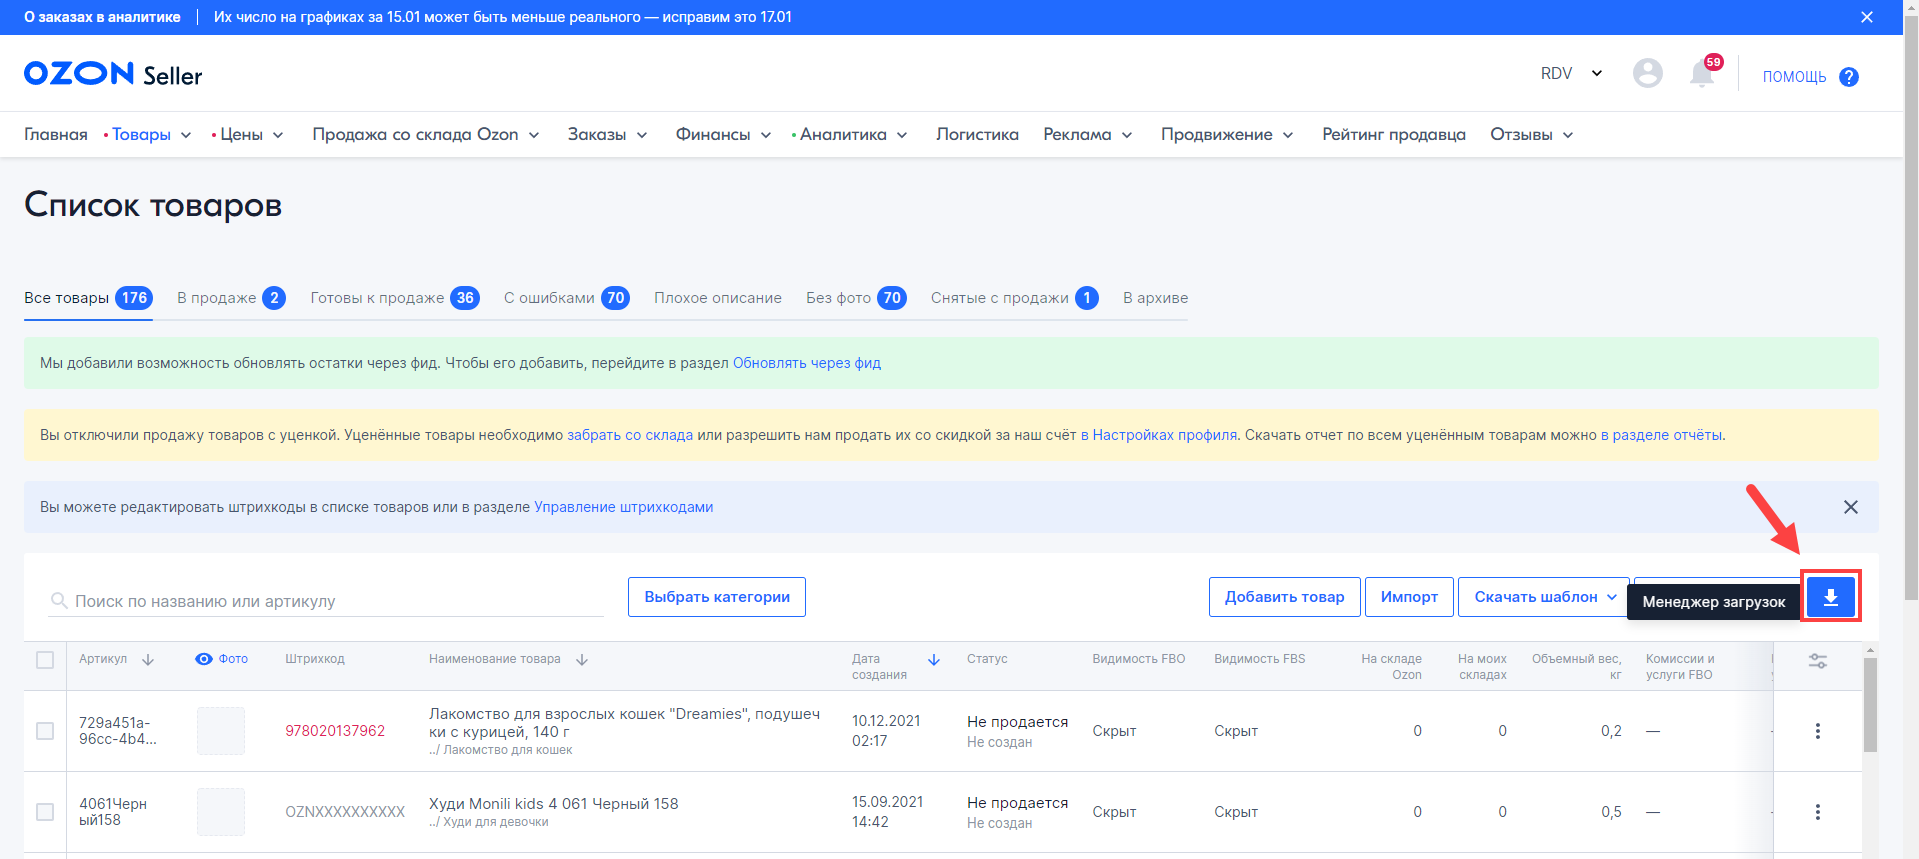Check the Dreamies product row checkbox
Viewport: 1919px width, 859px height.
(x=45, y=731)
